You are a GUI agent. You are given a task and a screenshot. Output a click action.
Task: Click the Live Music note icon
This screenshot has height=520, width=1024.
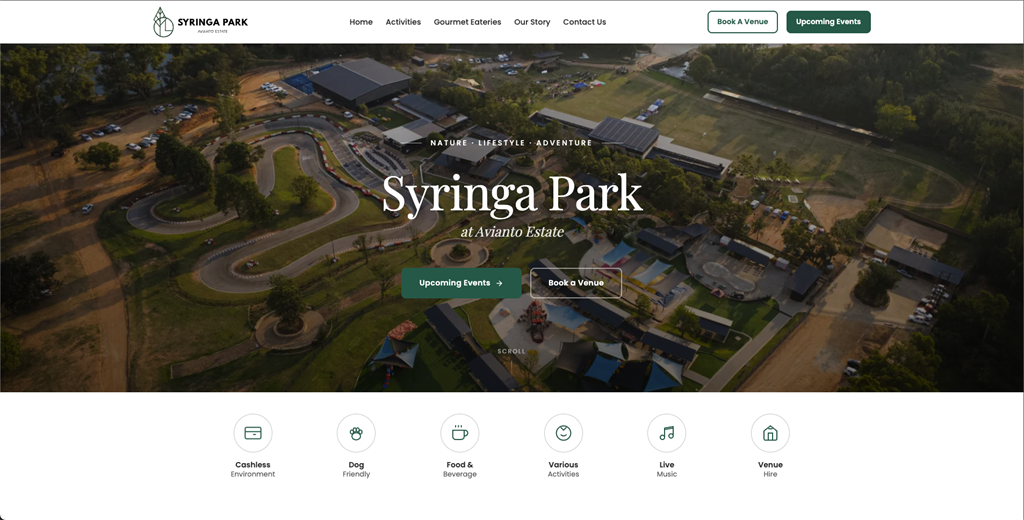tap(667, 433)
